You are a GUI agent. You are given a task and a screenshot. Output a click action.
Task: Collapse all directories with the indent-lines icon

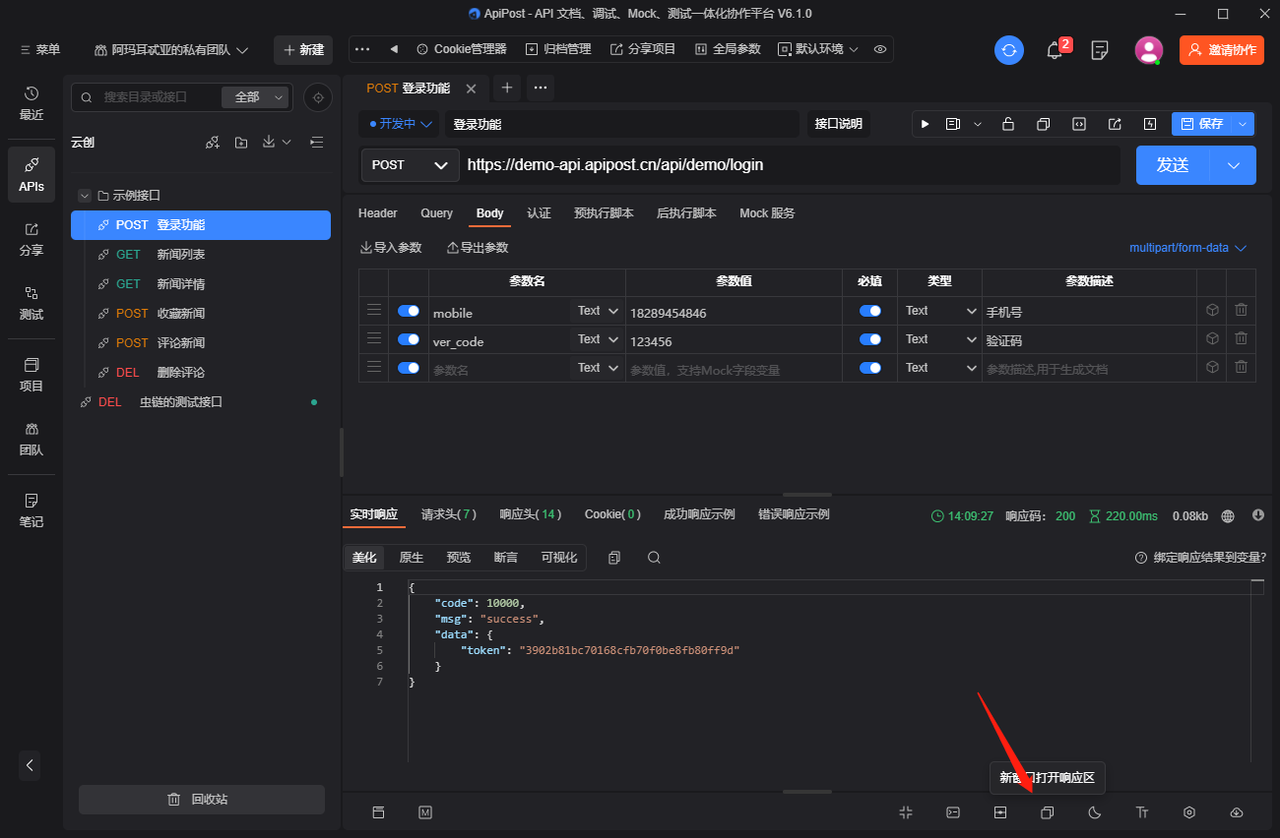(x=317, y=142)
